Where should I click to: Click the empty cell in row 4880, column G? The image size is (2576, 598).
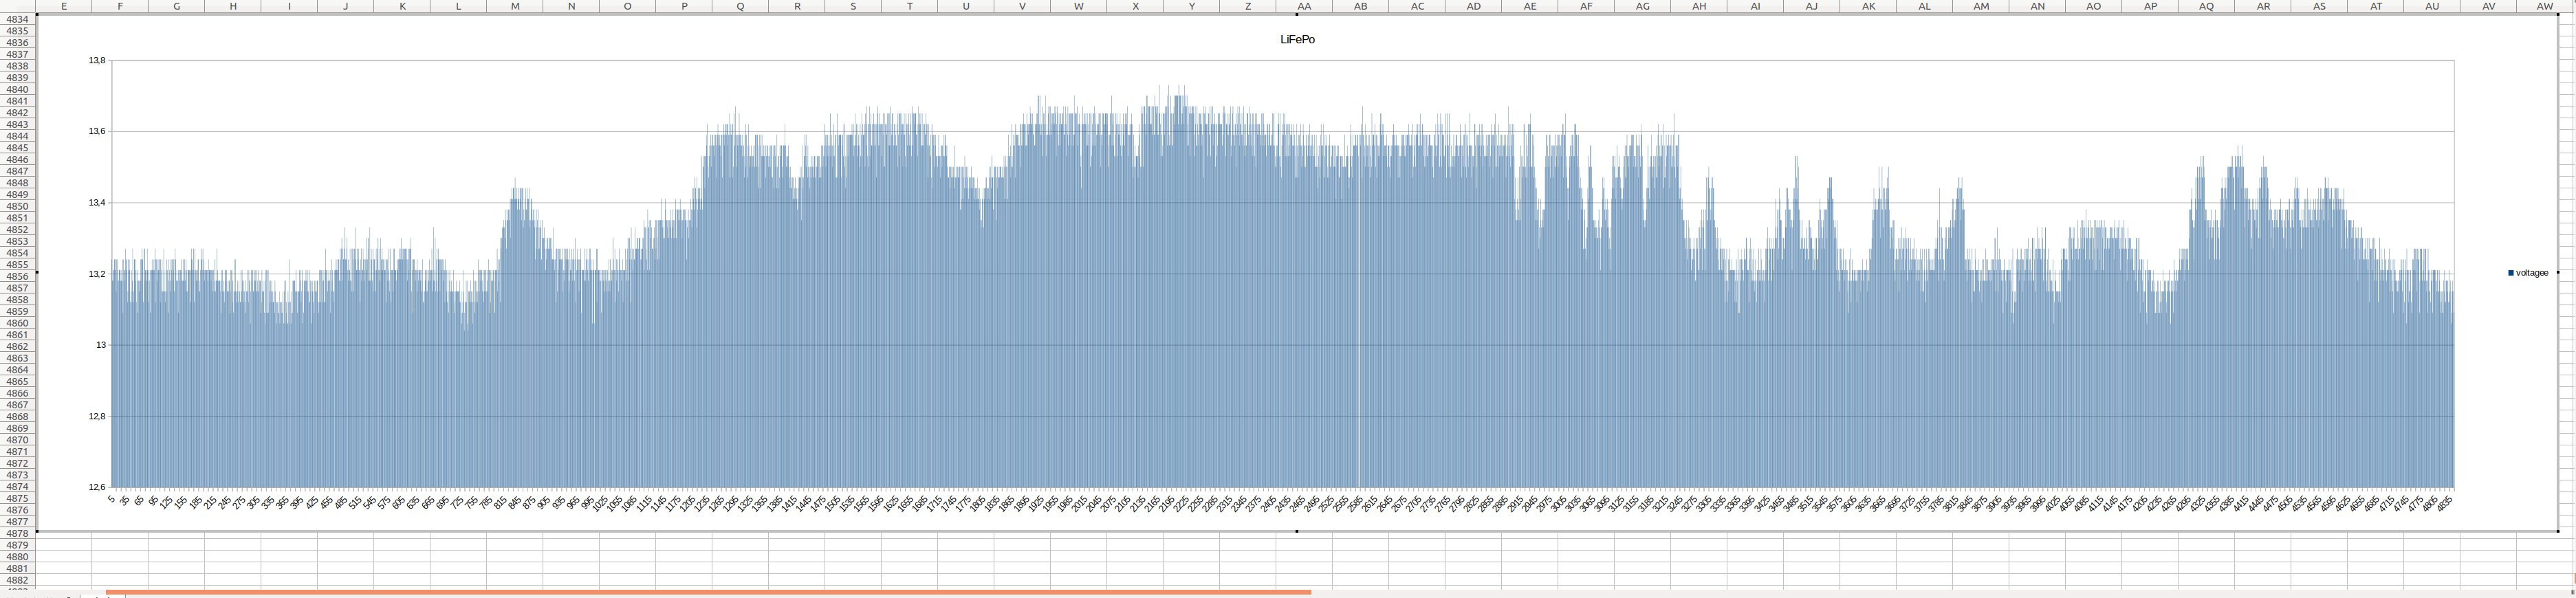(176, 557)
